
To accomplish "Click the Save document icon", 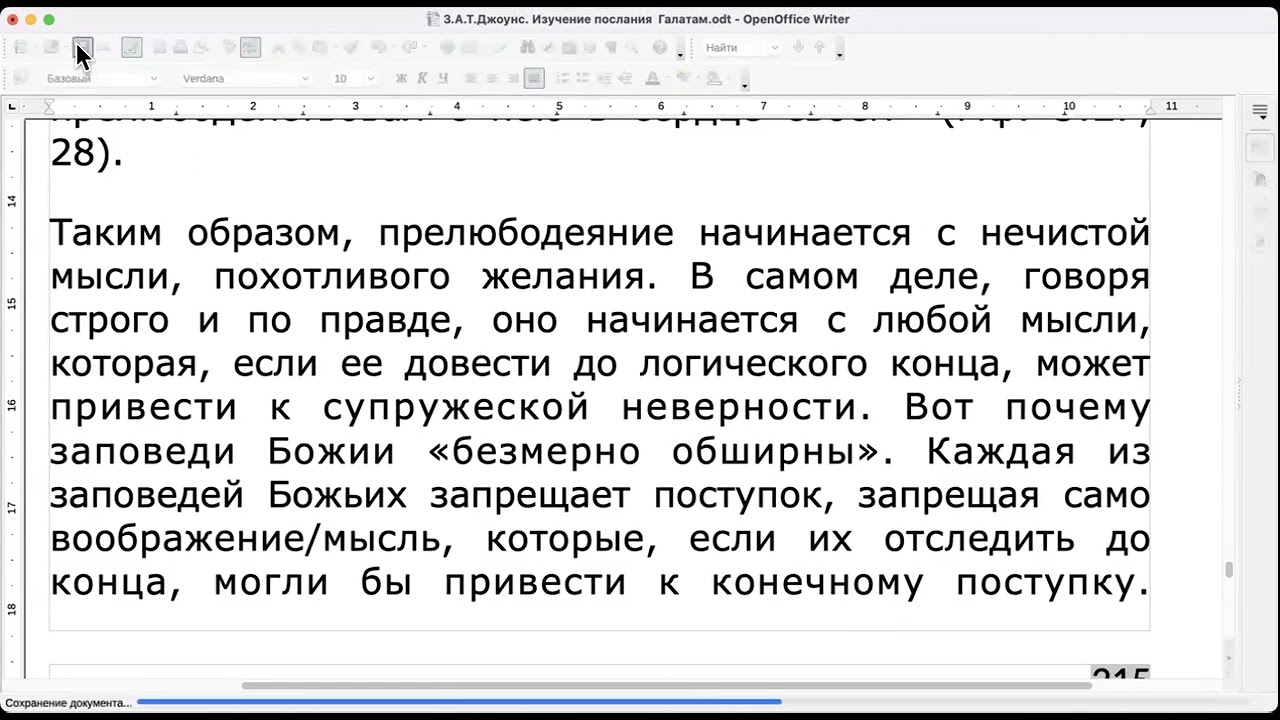I will point(83,47).
